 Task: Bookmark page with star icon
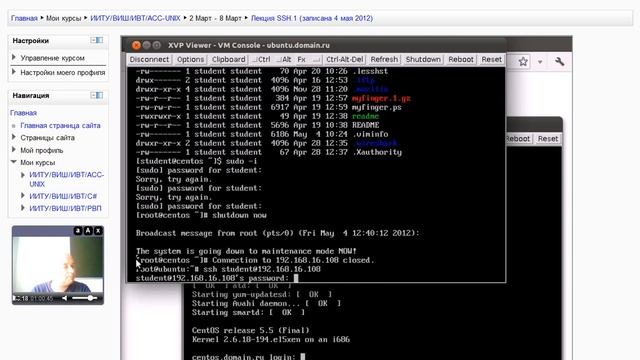pos(523,62)
